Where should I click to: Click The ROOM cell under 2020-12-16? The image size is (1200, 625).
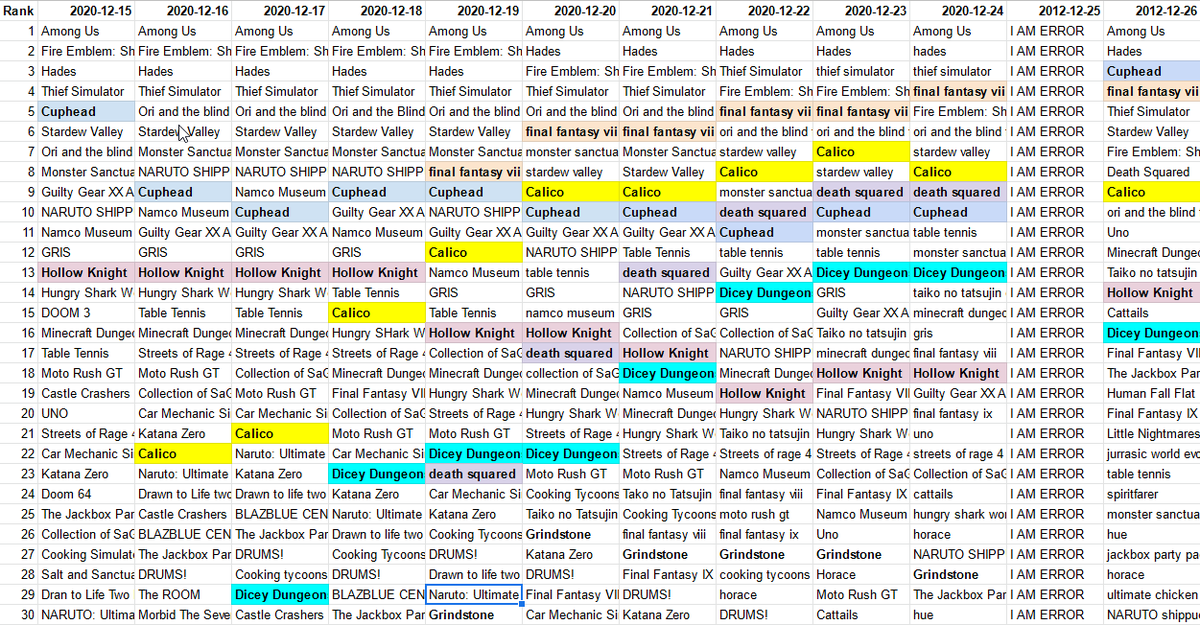[x=184, y=594]
